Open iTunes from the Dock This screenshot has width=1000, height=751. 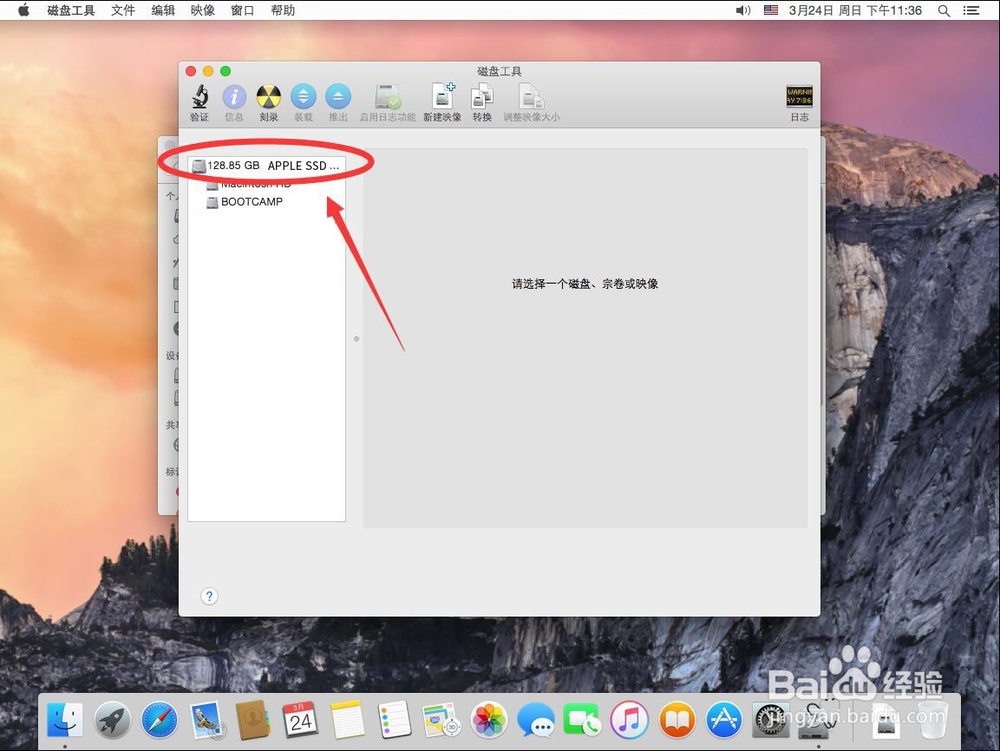[629, 720]
